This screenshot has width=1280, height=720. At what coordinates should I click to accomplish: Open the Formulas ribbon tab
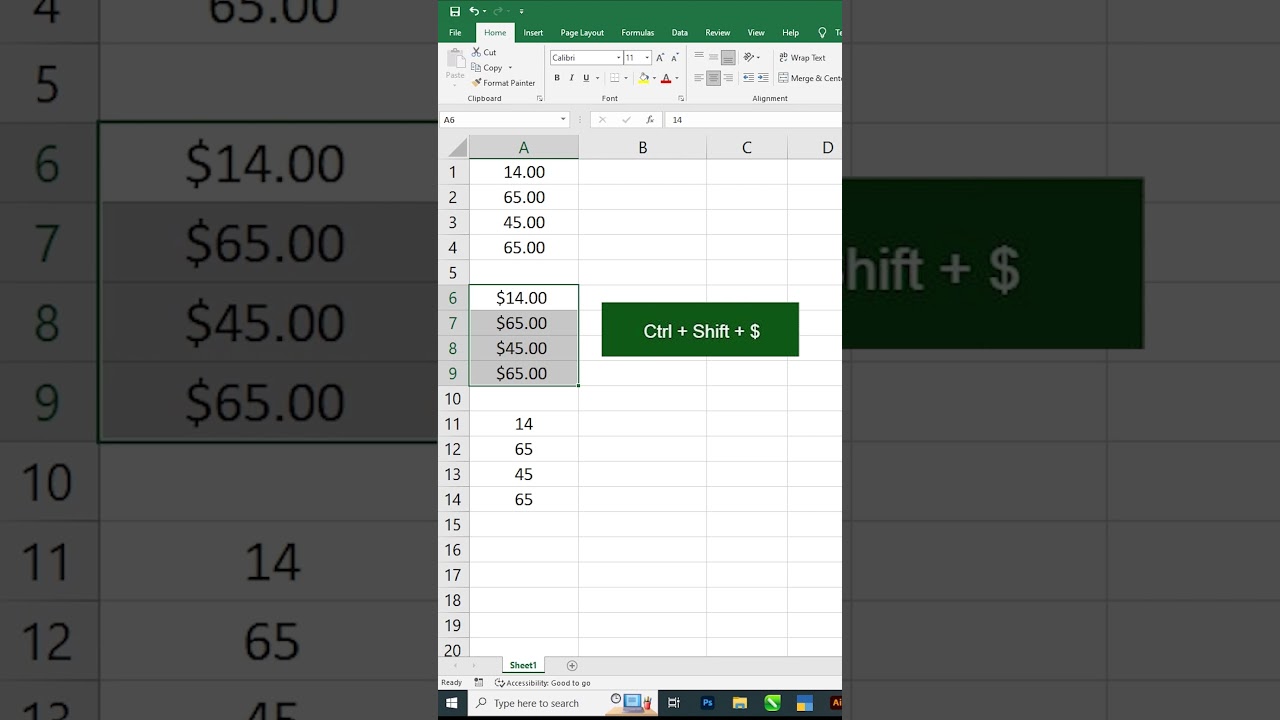coord(638,33)
